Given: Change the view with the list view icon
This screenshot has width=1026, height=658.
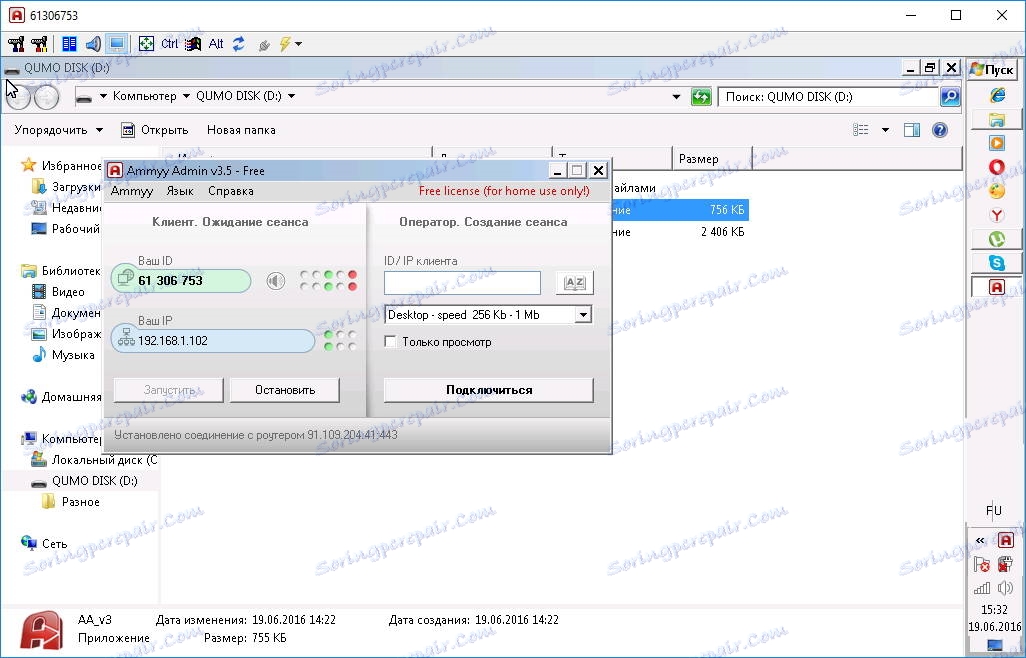Looking at the screenshot, I should [x=861, y=130].
